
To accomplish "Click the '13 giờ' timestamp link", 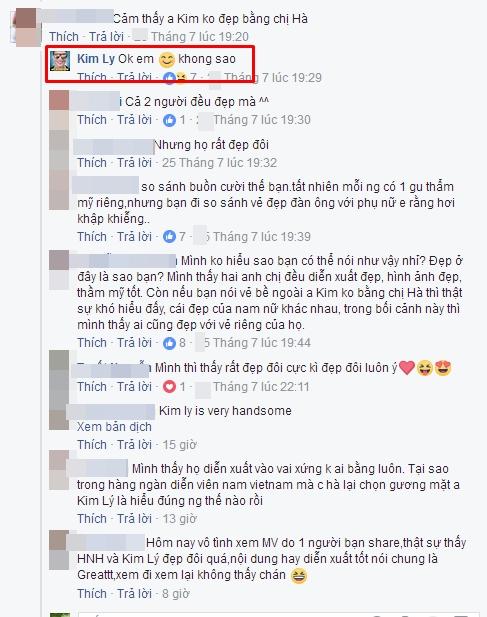I will click(179, 519).
